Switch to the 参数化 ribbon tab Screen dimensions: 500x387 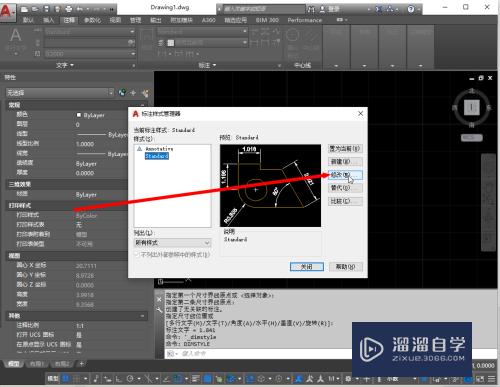point(92,20)
